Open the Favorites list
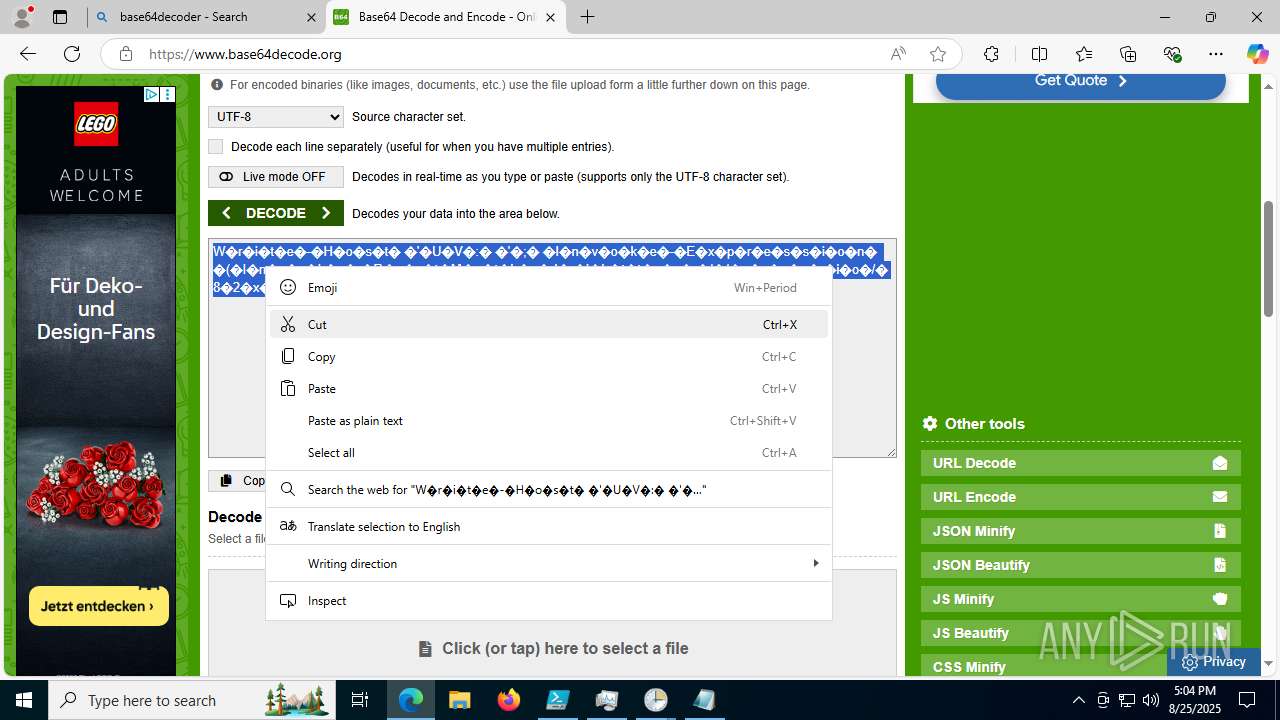The image size is (1280, 720). click(x=1084, y=54)
